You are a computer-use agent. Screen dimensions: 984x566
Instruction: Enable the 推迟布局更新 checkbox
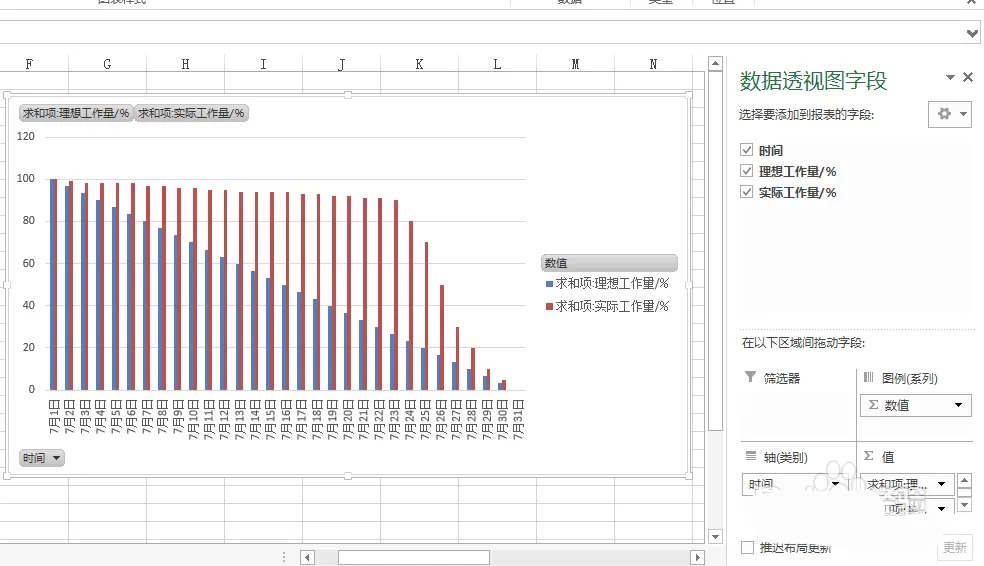[x=747, y=547]
